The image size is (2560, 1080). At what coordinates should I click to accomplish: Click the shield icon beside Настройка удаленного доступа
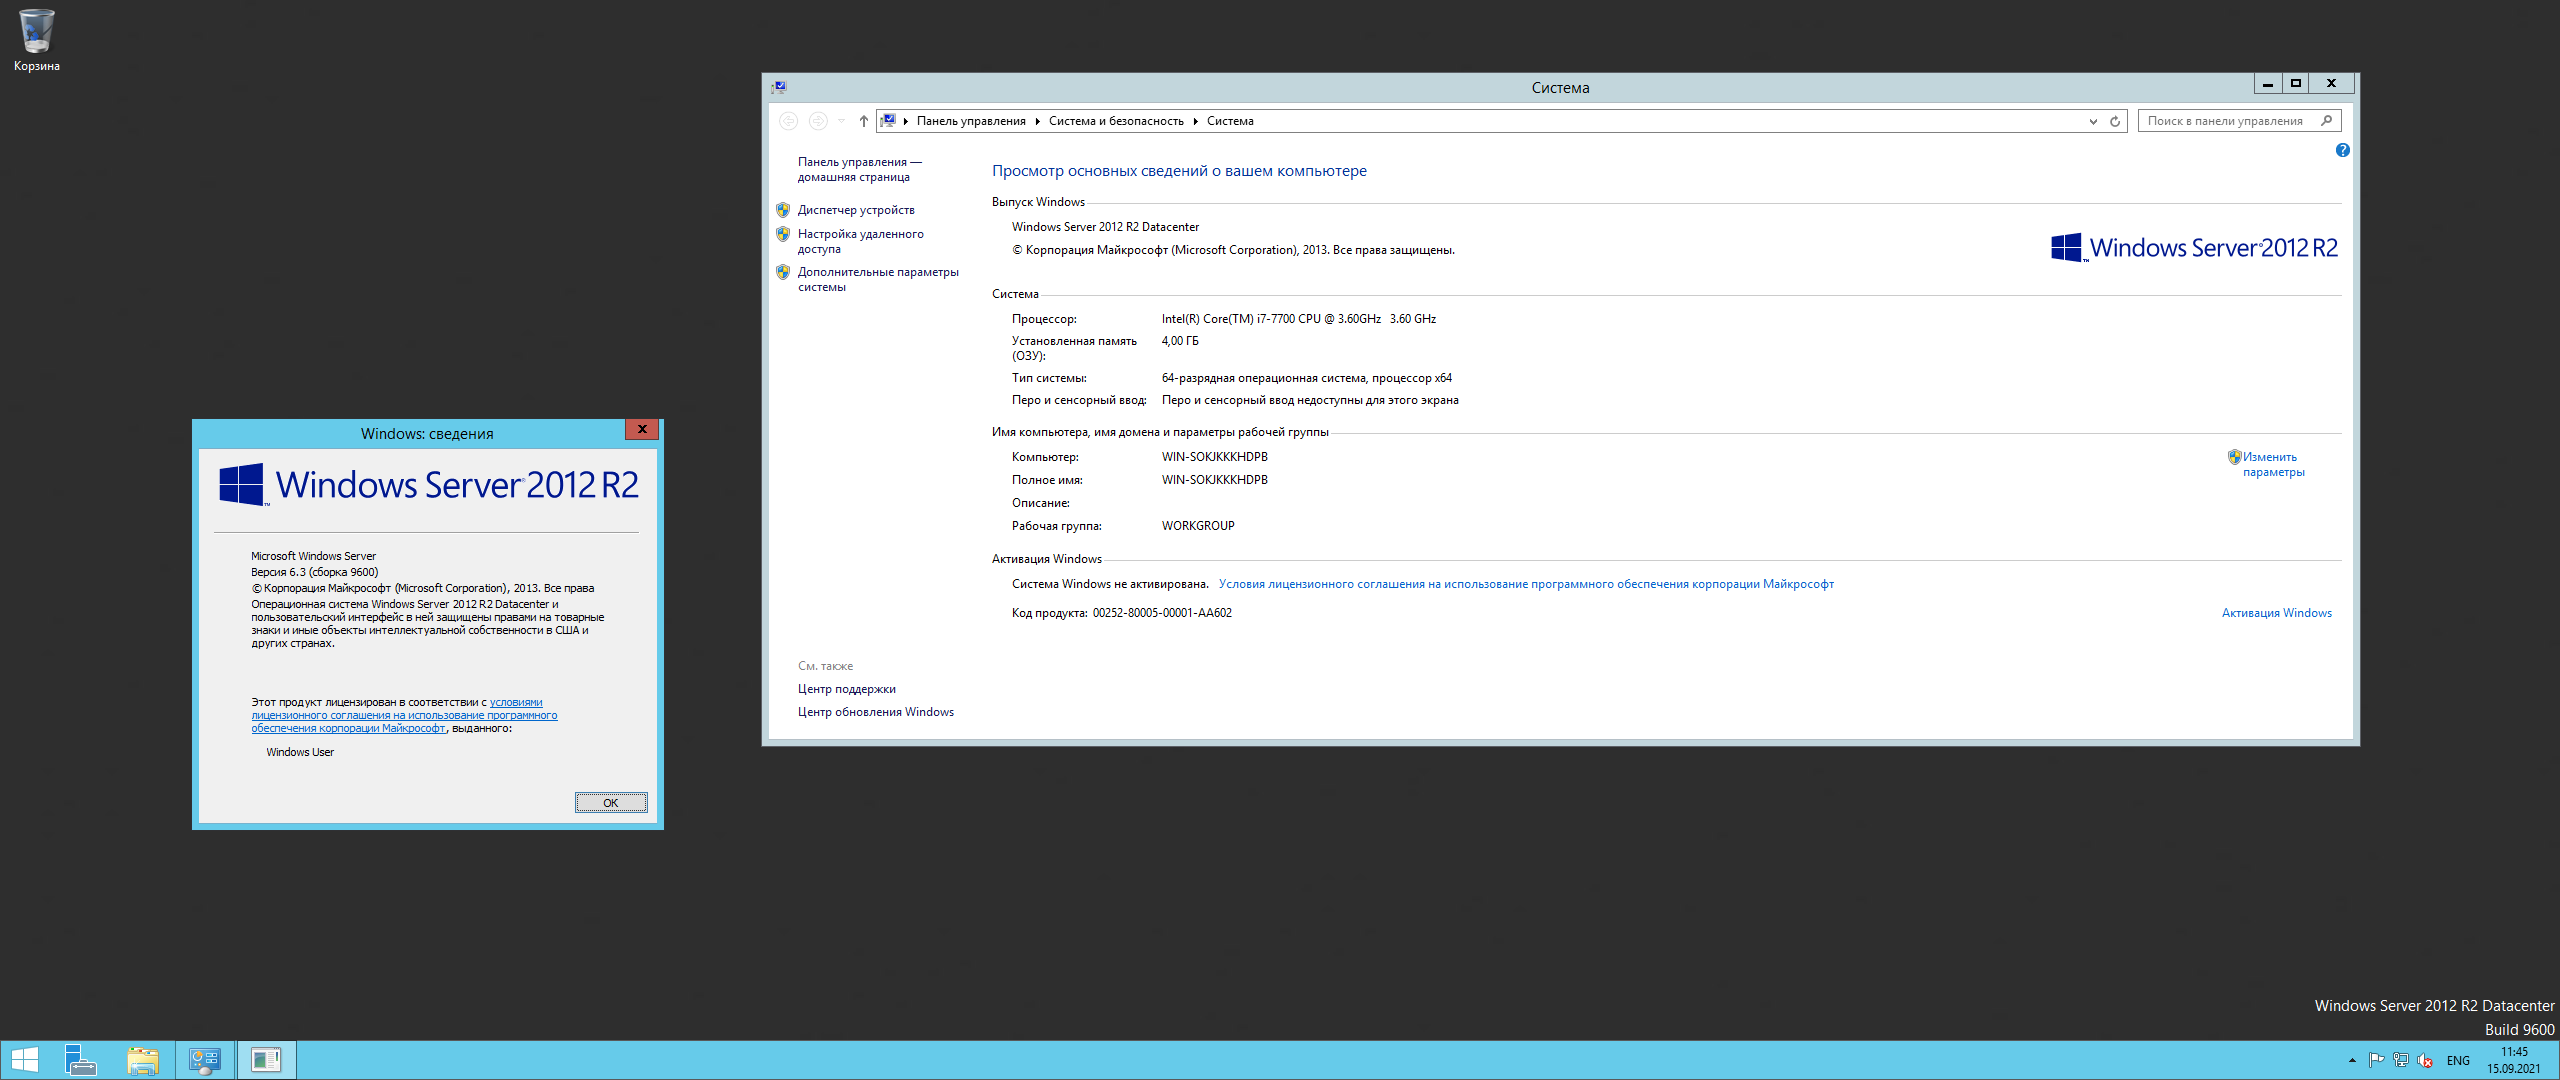783,234
